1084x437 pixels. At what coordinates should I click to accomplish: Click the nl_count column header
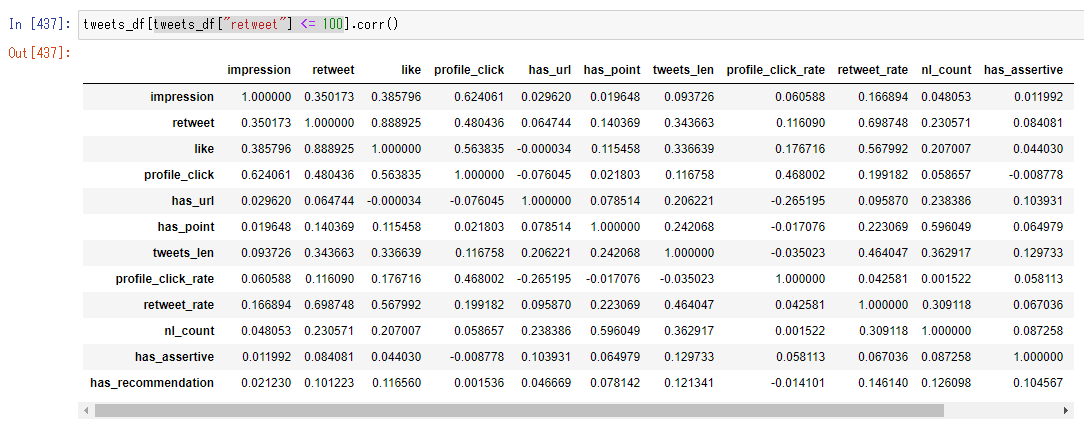point(945,70)
